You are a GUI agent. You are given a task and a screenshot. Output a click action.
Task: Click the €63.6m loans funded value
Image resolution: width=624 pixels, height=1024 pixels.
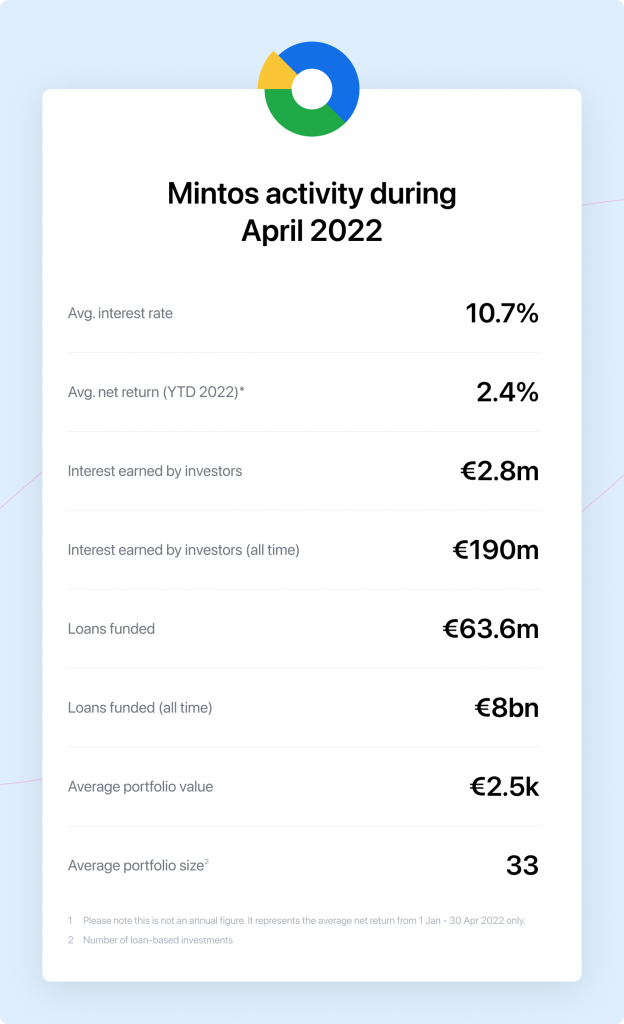[x=490, y=629]
